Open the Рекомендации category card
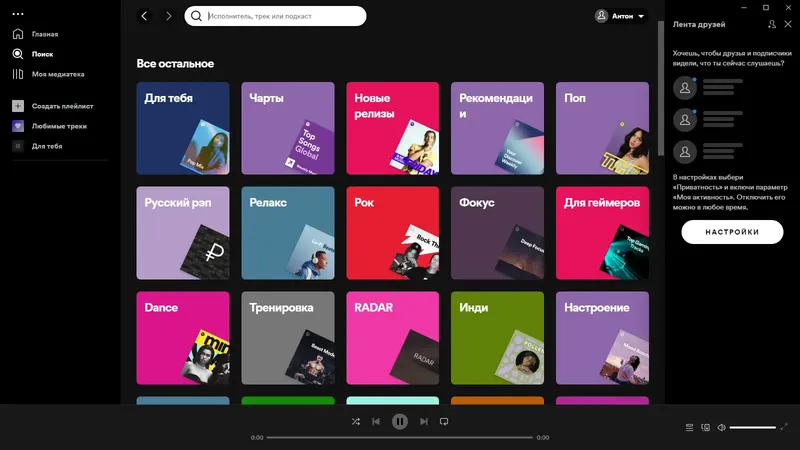 (x=497, y=128)
